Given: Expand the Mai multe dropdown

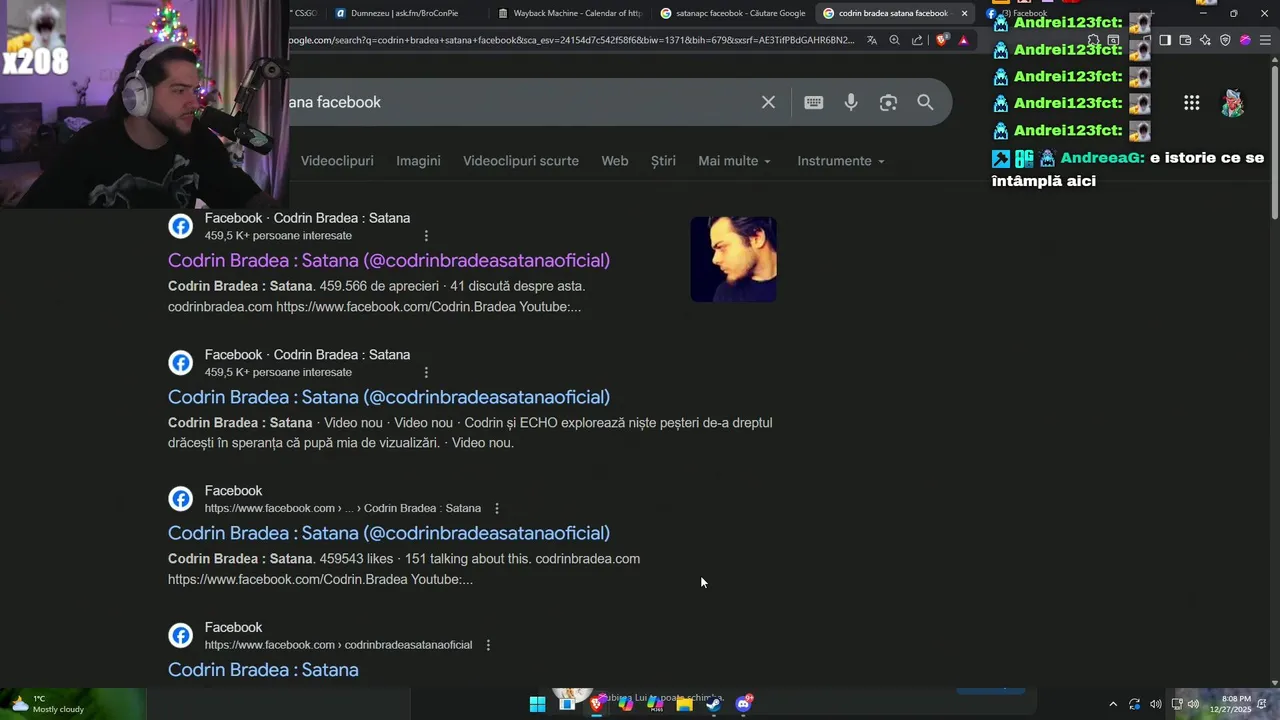Looking at the screenshot, I should [734, 161].
